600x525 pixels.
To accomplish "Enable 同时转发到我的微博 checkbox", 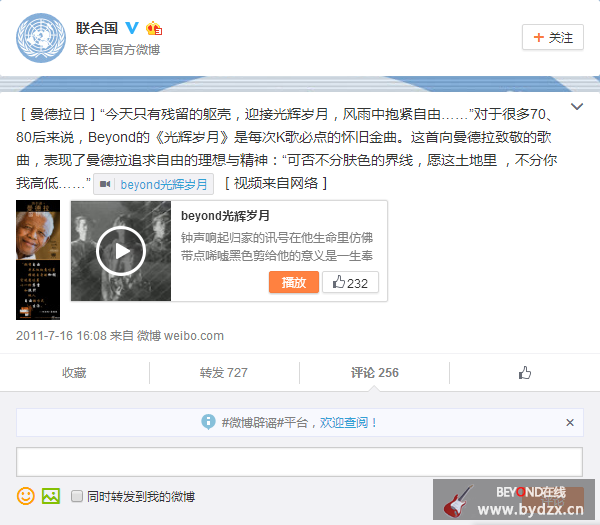I will click(77, 496).
